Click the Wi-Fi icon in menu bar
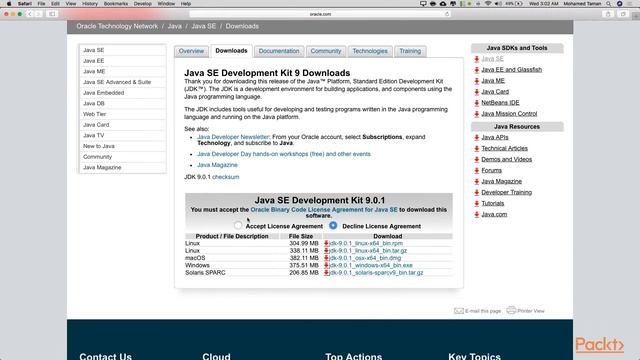The width and height of the screenshot is (640, 360). [488, 4]
